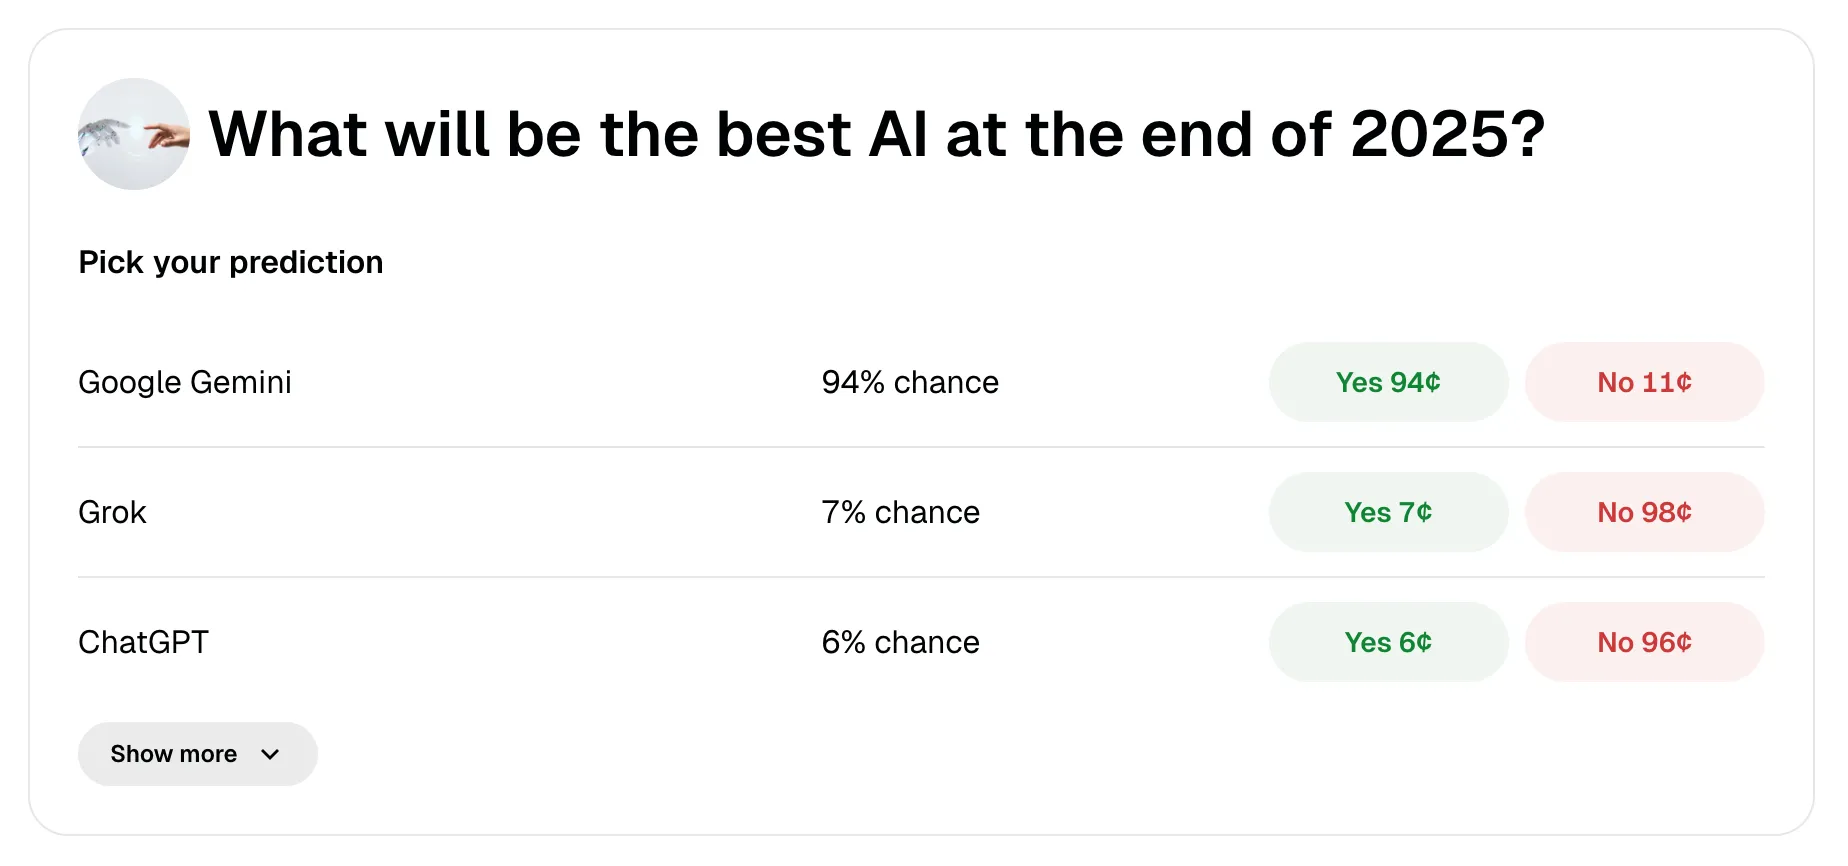Open the Google Gemini outcome details

(184, 382)
